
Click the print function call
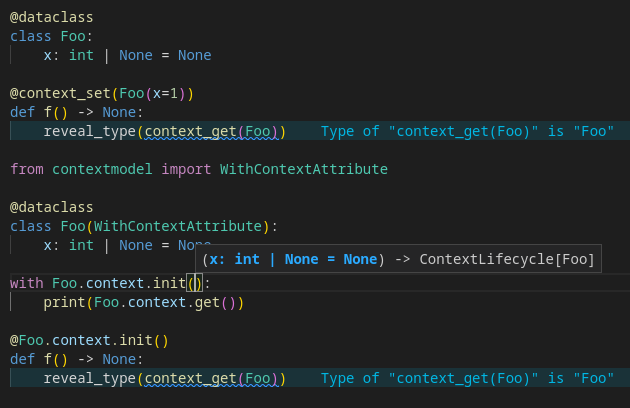click(x=64, y=302)
